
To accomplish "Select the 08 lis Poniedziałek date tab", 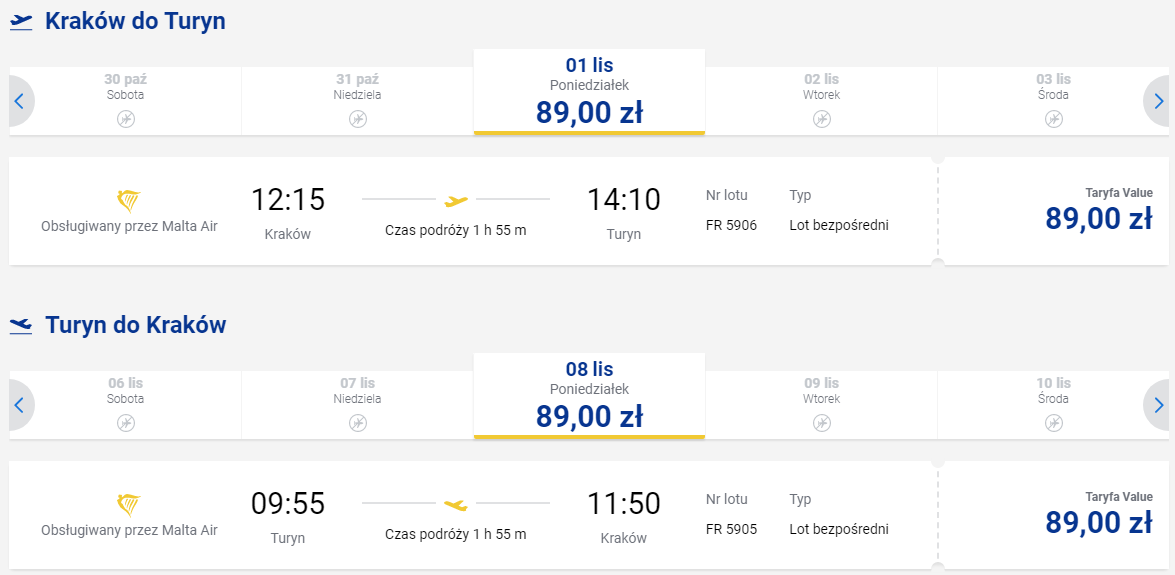I will (x=589, y=396).
